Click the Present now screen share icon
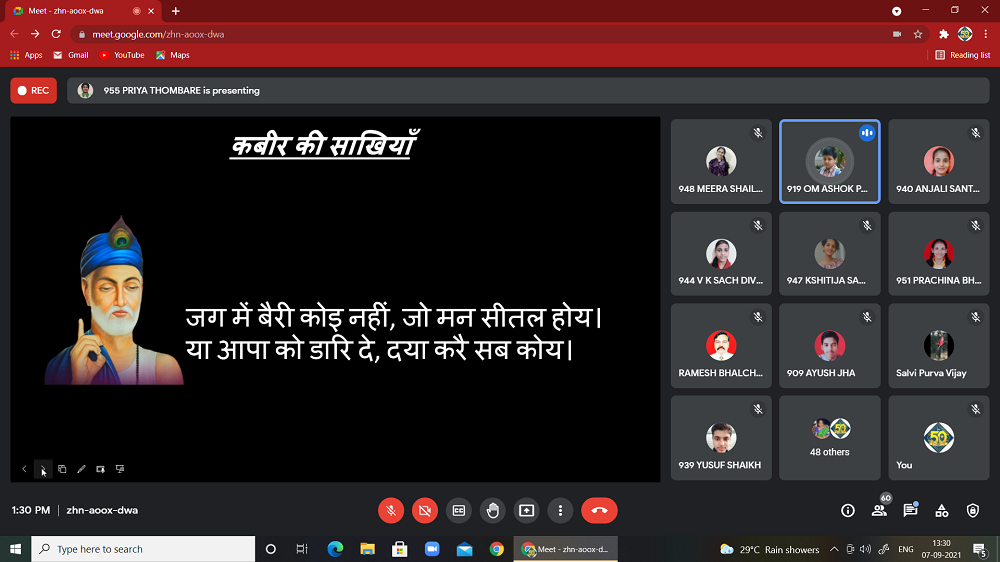The width and height of the screenshot is (1000, 562). [526, 510]
